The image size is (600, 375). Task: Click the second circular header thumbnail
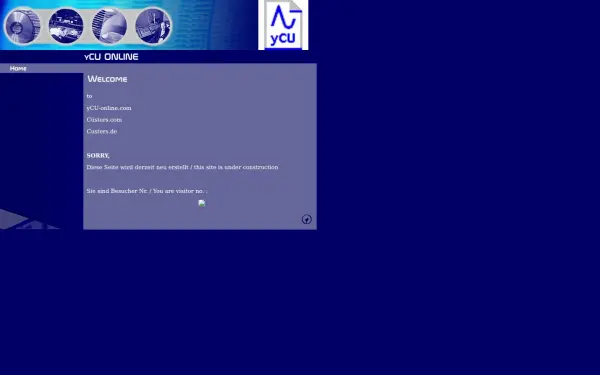click(66, 26)
